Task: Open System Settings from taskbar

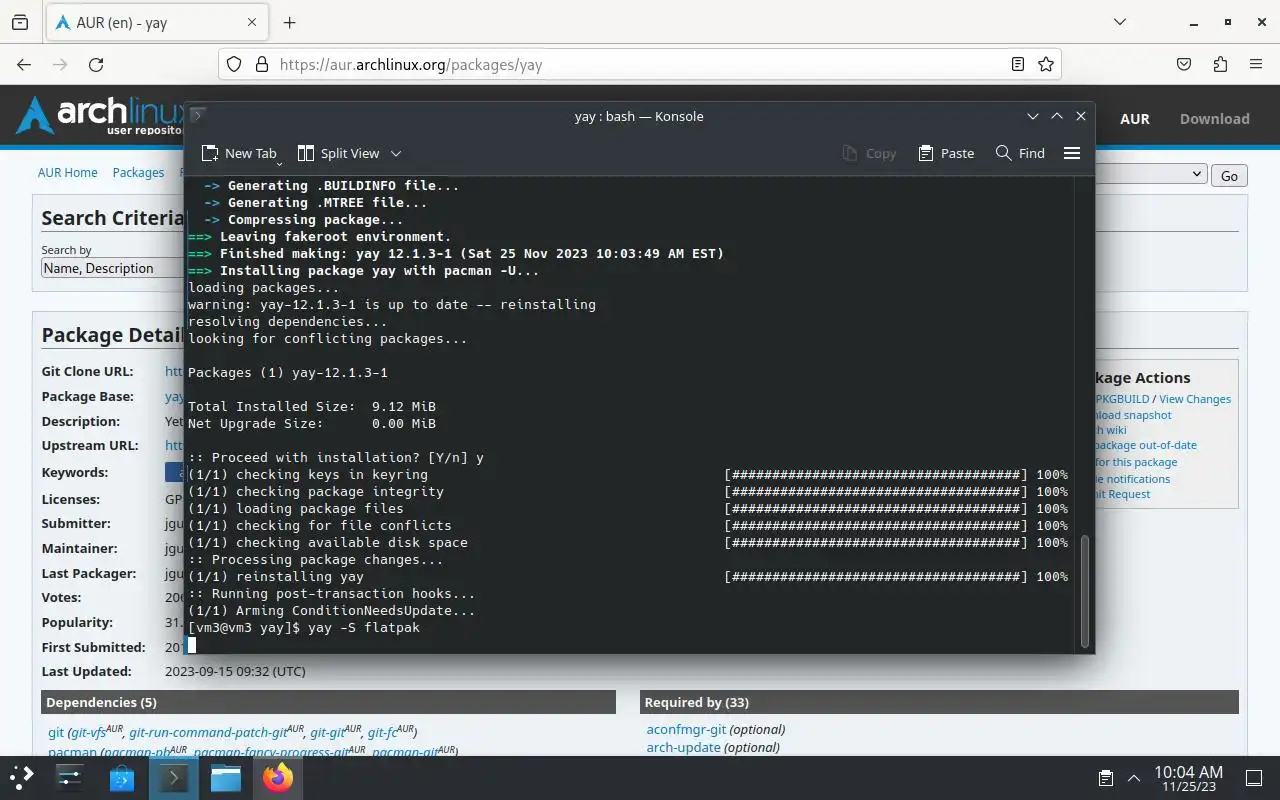Action: click(x=70, y=777)
